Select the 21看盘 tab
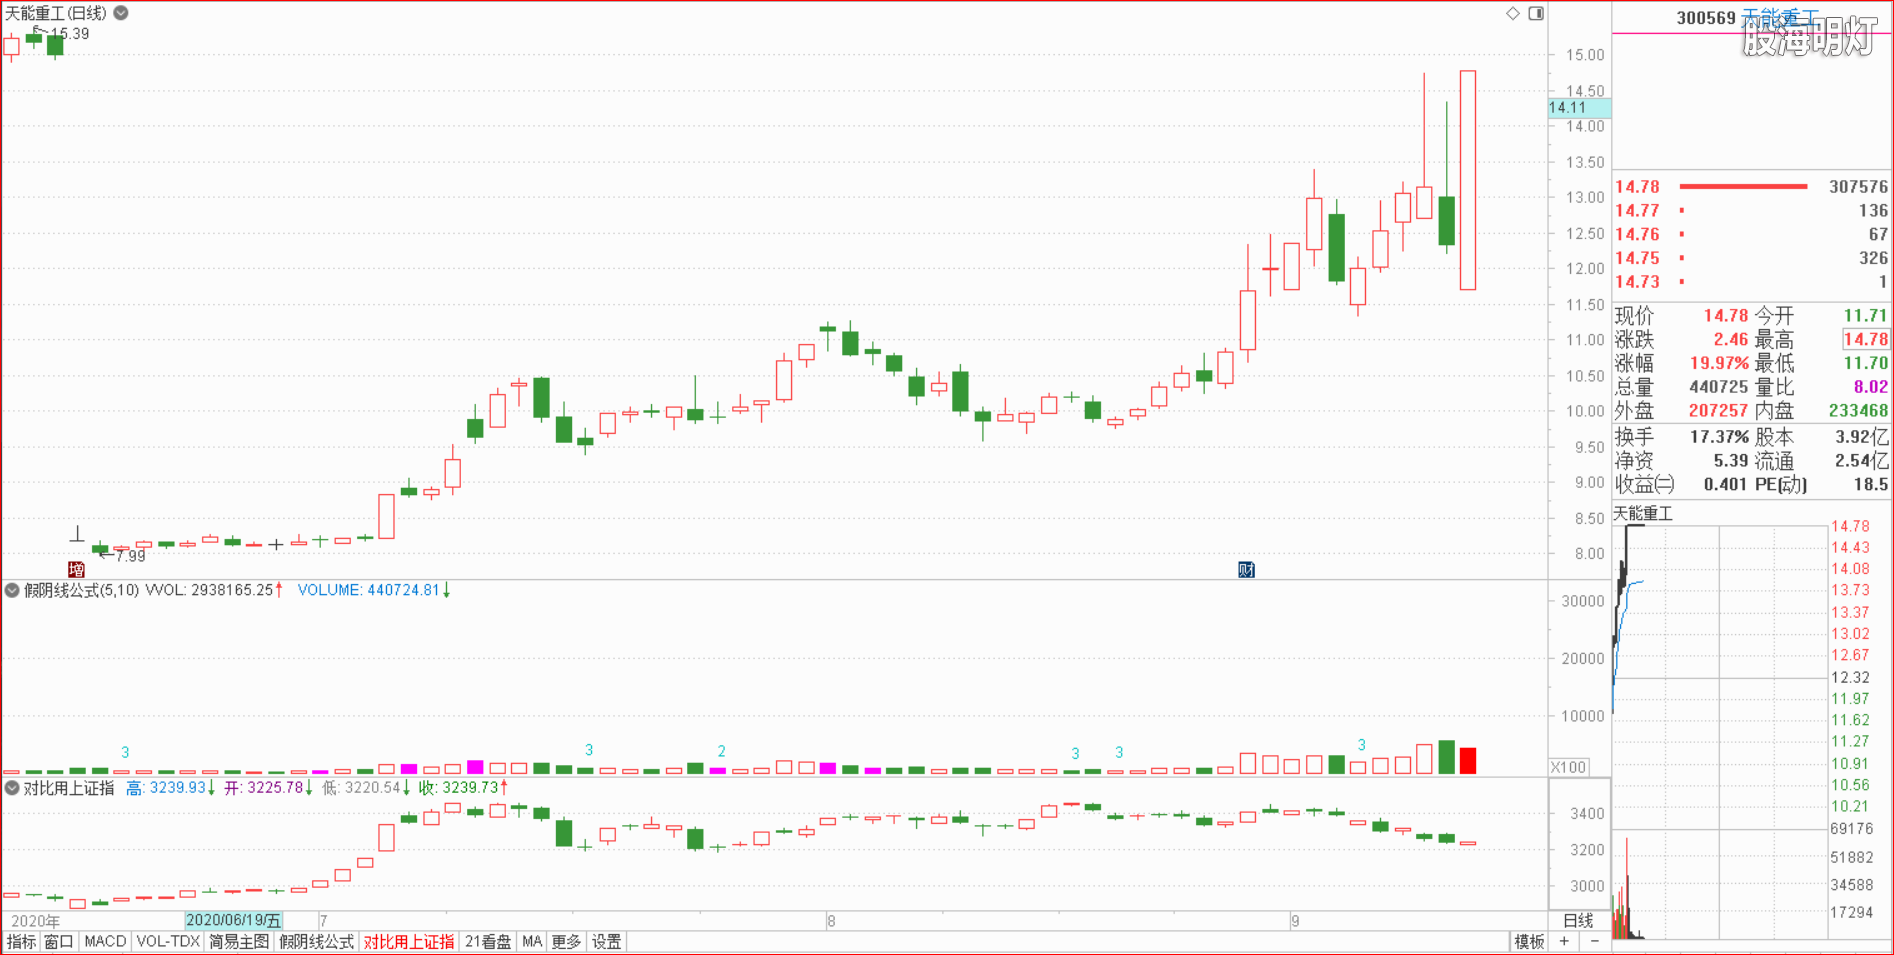Image resolution: width=1894 pixels, height=955 pixels. (x=488, y=942)
